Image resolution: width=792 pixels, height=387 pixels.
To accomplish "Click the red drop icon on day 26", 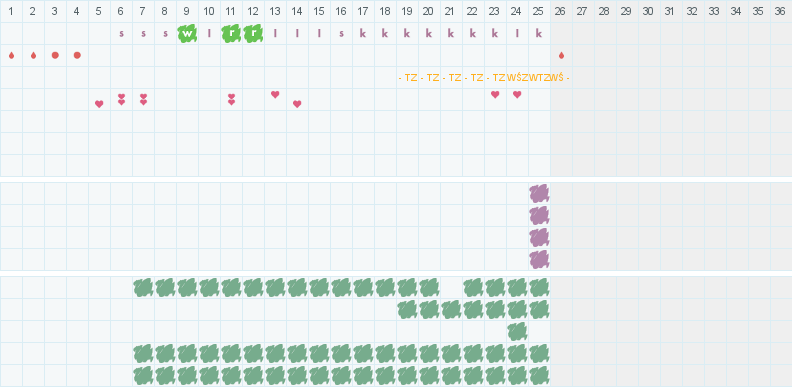I will pyautogui.click(x=561, y=56).
